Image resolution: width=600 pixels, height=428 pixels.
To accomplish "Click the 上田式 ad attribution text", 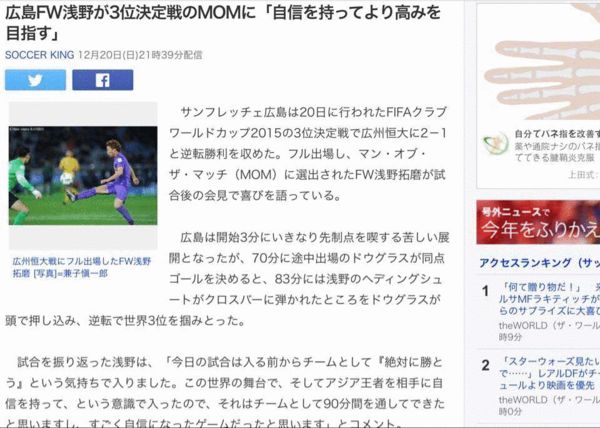I will point(584,175).
